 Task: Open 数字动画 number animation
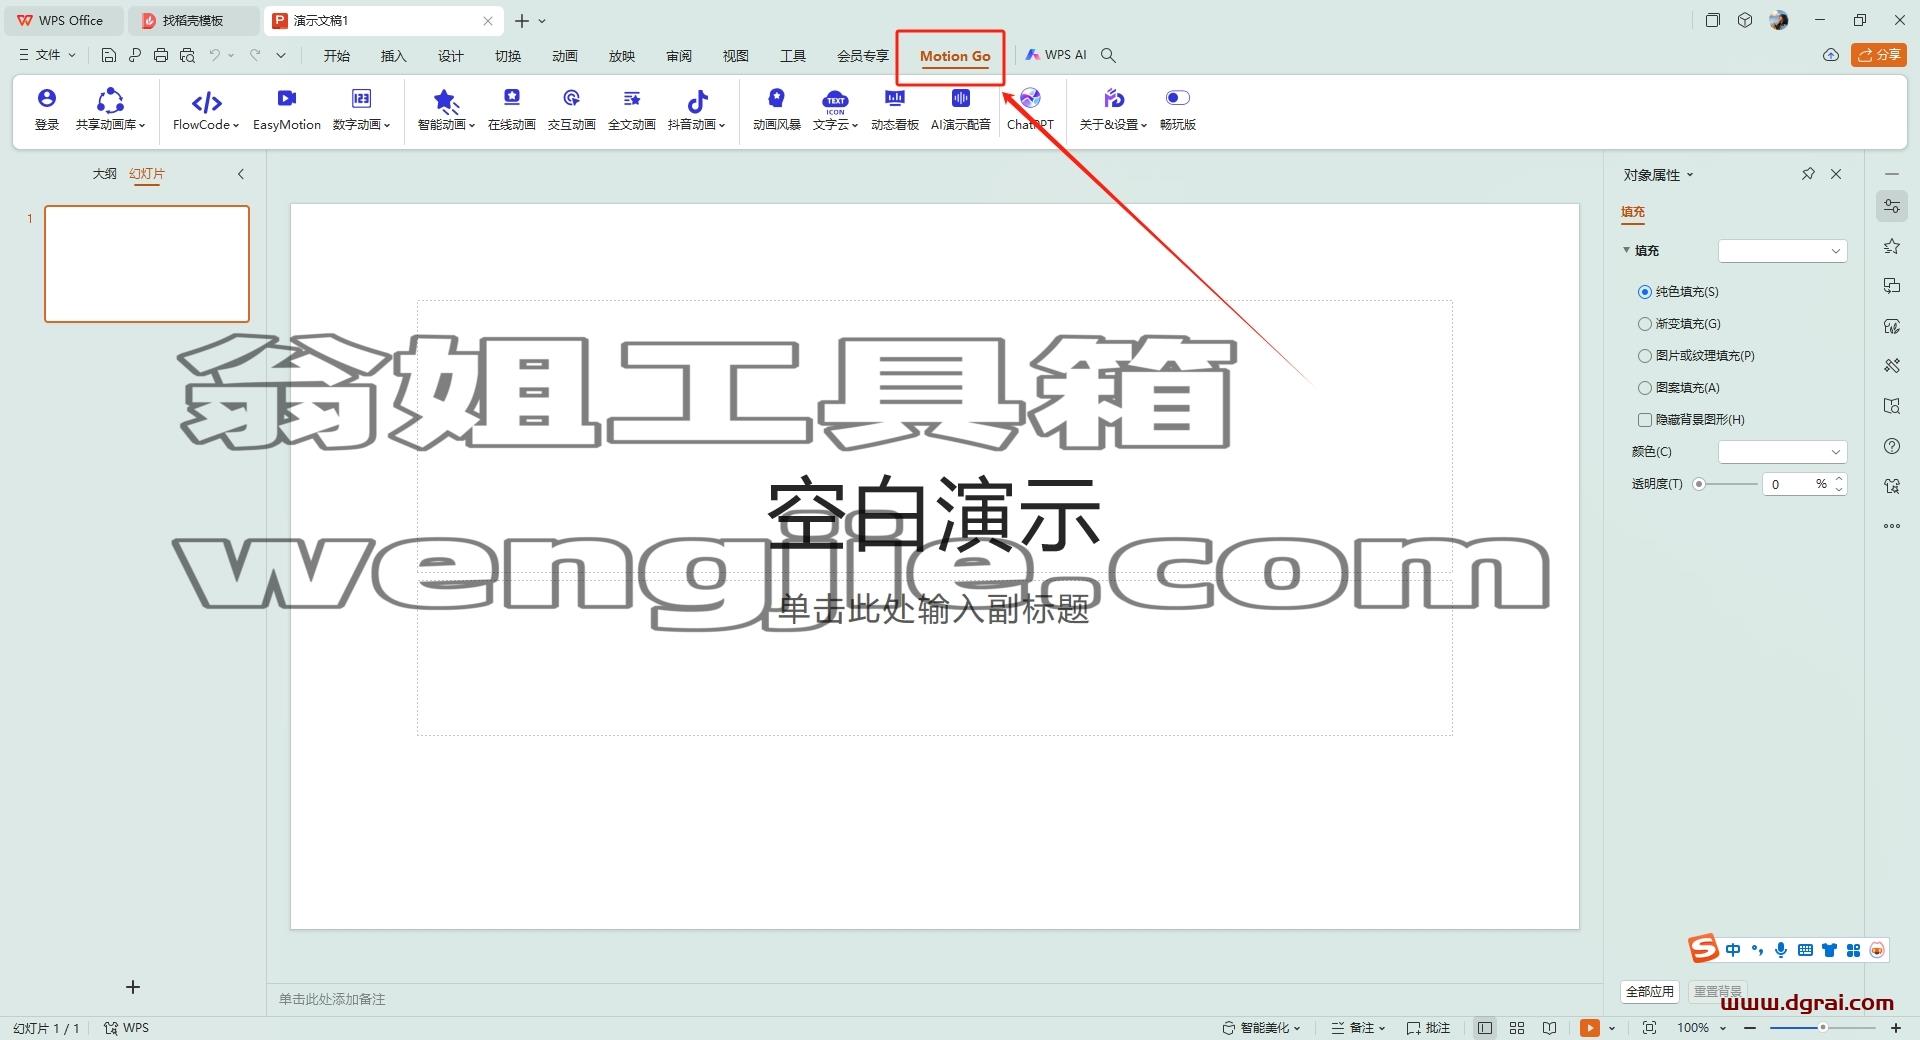[x=361, y=109]
